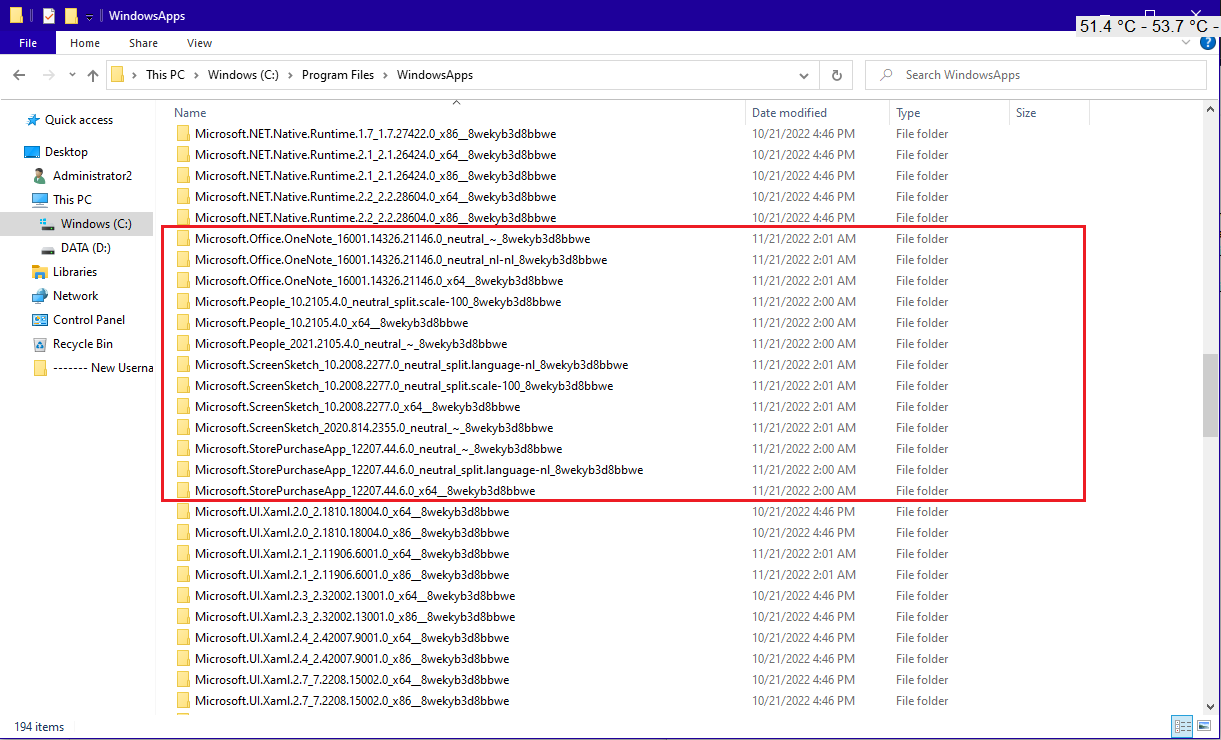Switch to details view button in status bar
Screen dimensions: 1221x740
pyautogui.click(x=1181, y=727)
